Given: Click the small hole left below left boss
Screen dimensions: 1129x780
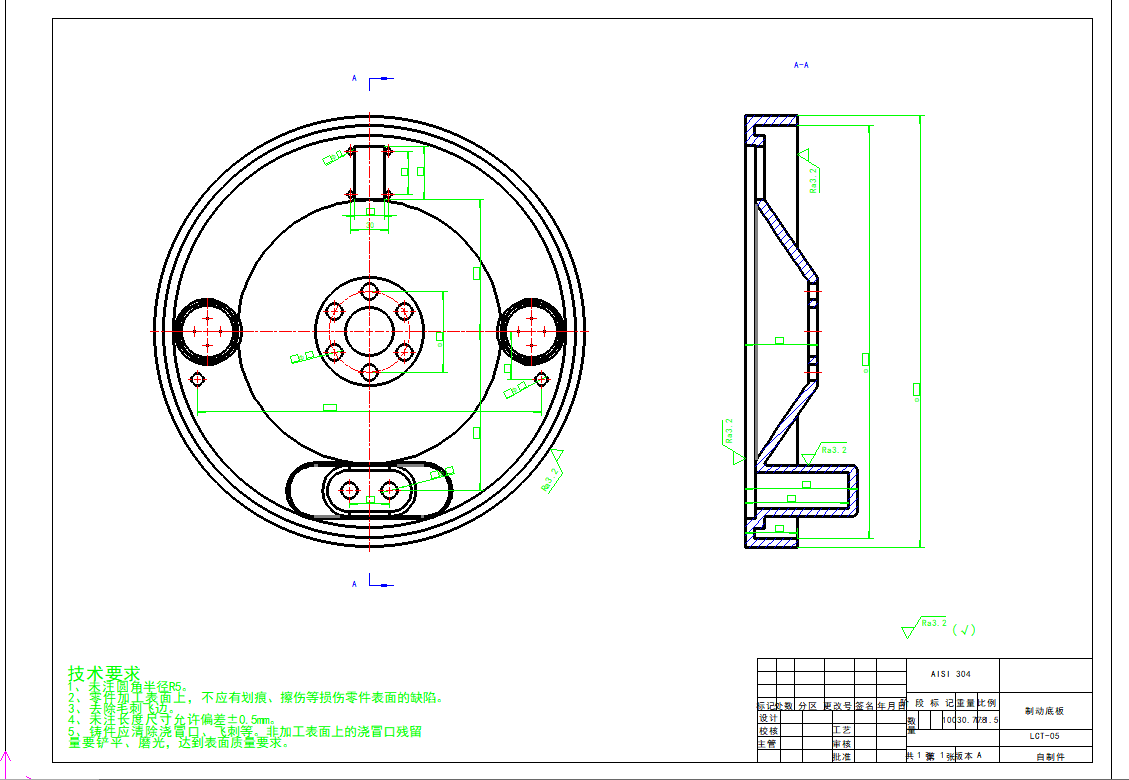Looking at the screenshot, I should click(198, 378).
